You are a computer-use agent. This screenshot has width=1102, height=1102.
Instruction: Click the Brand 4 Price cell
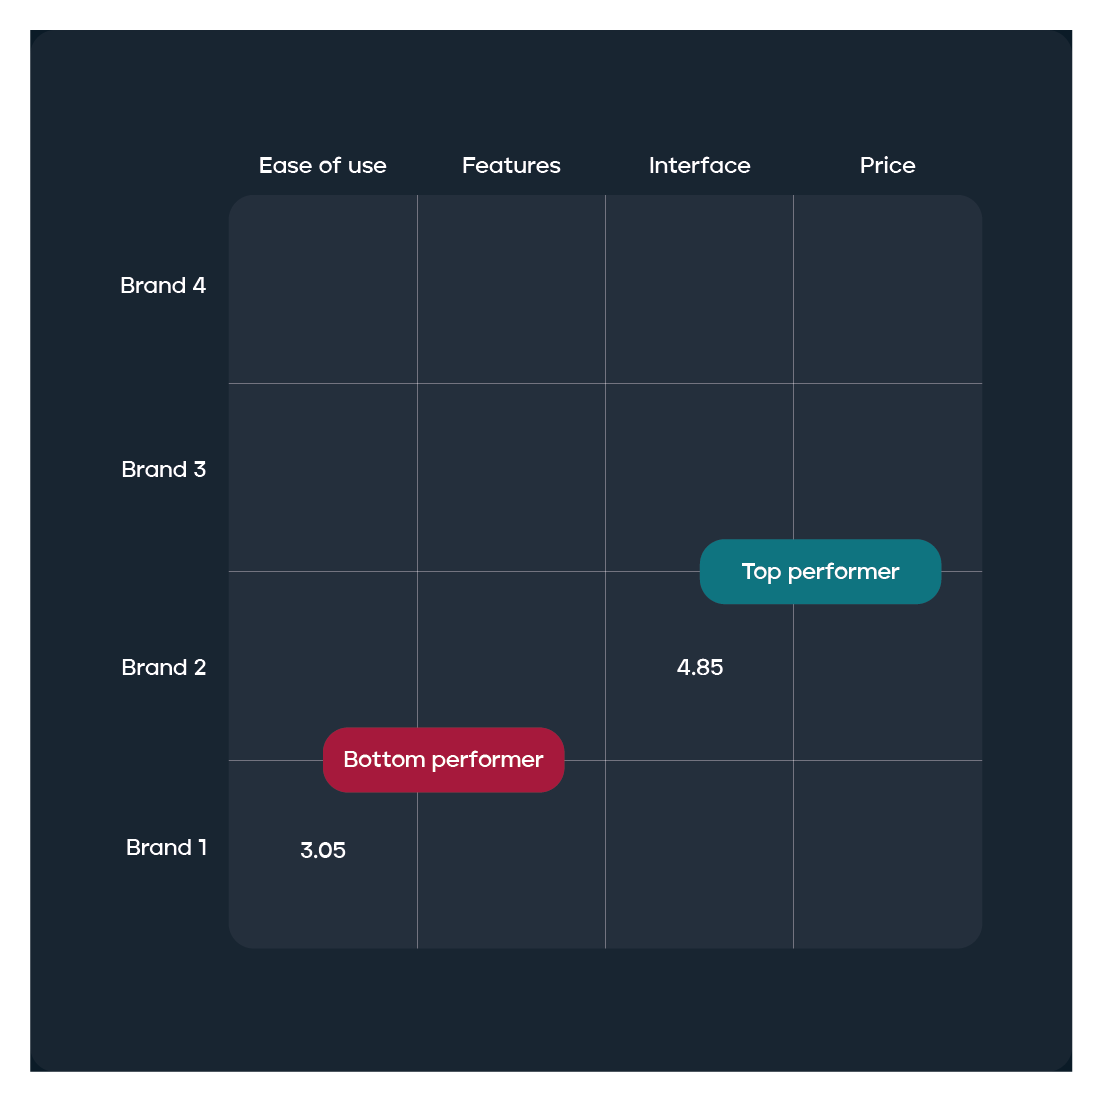(888, 289)
